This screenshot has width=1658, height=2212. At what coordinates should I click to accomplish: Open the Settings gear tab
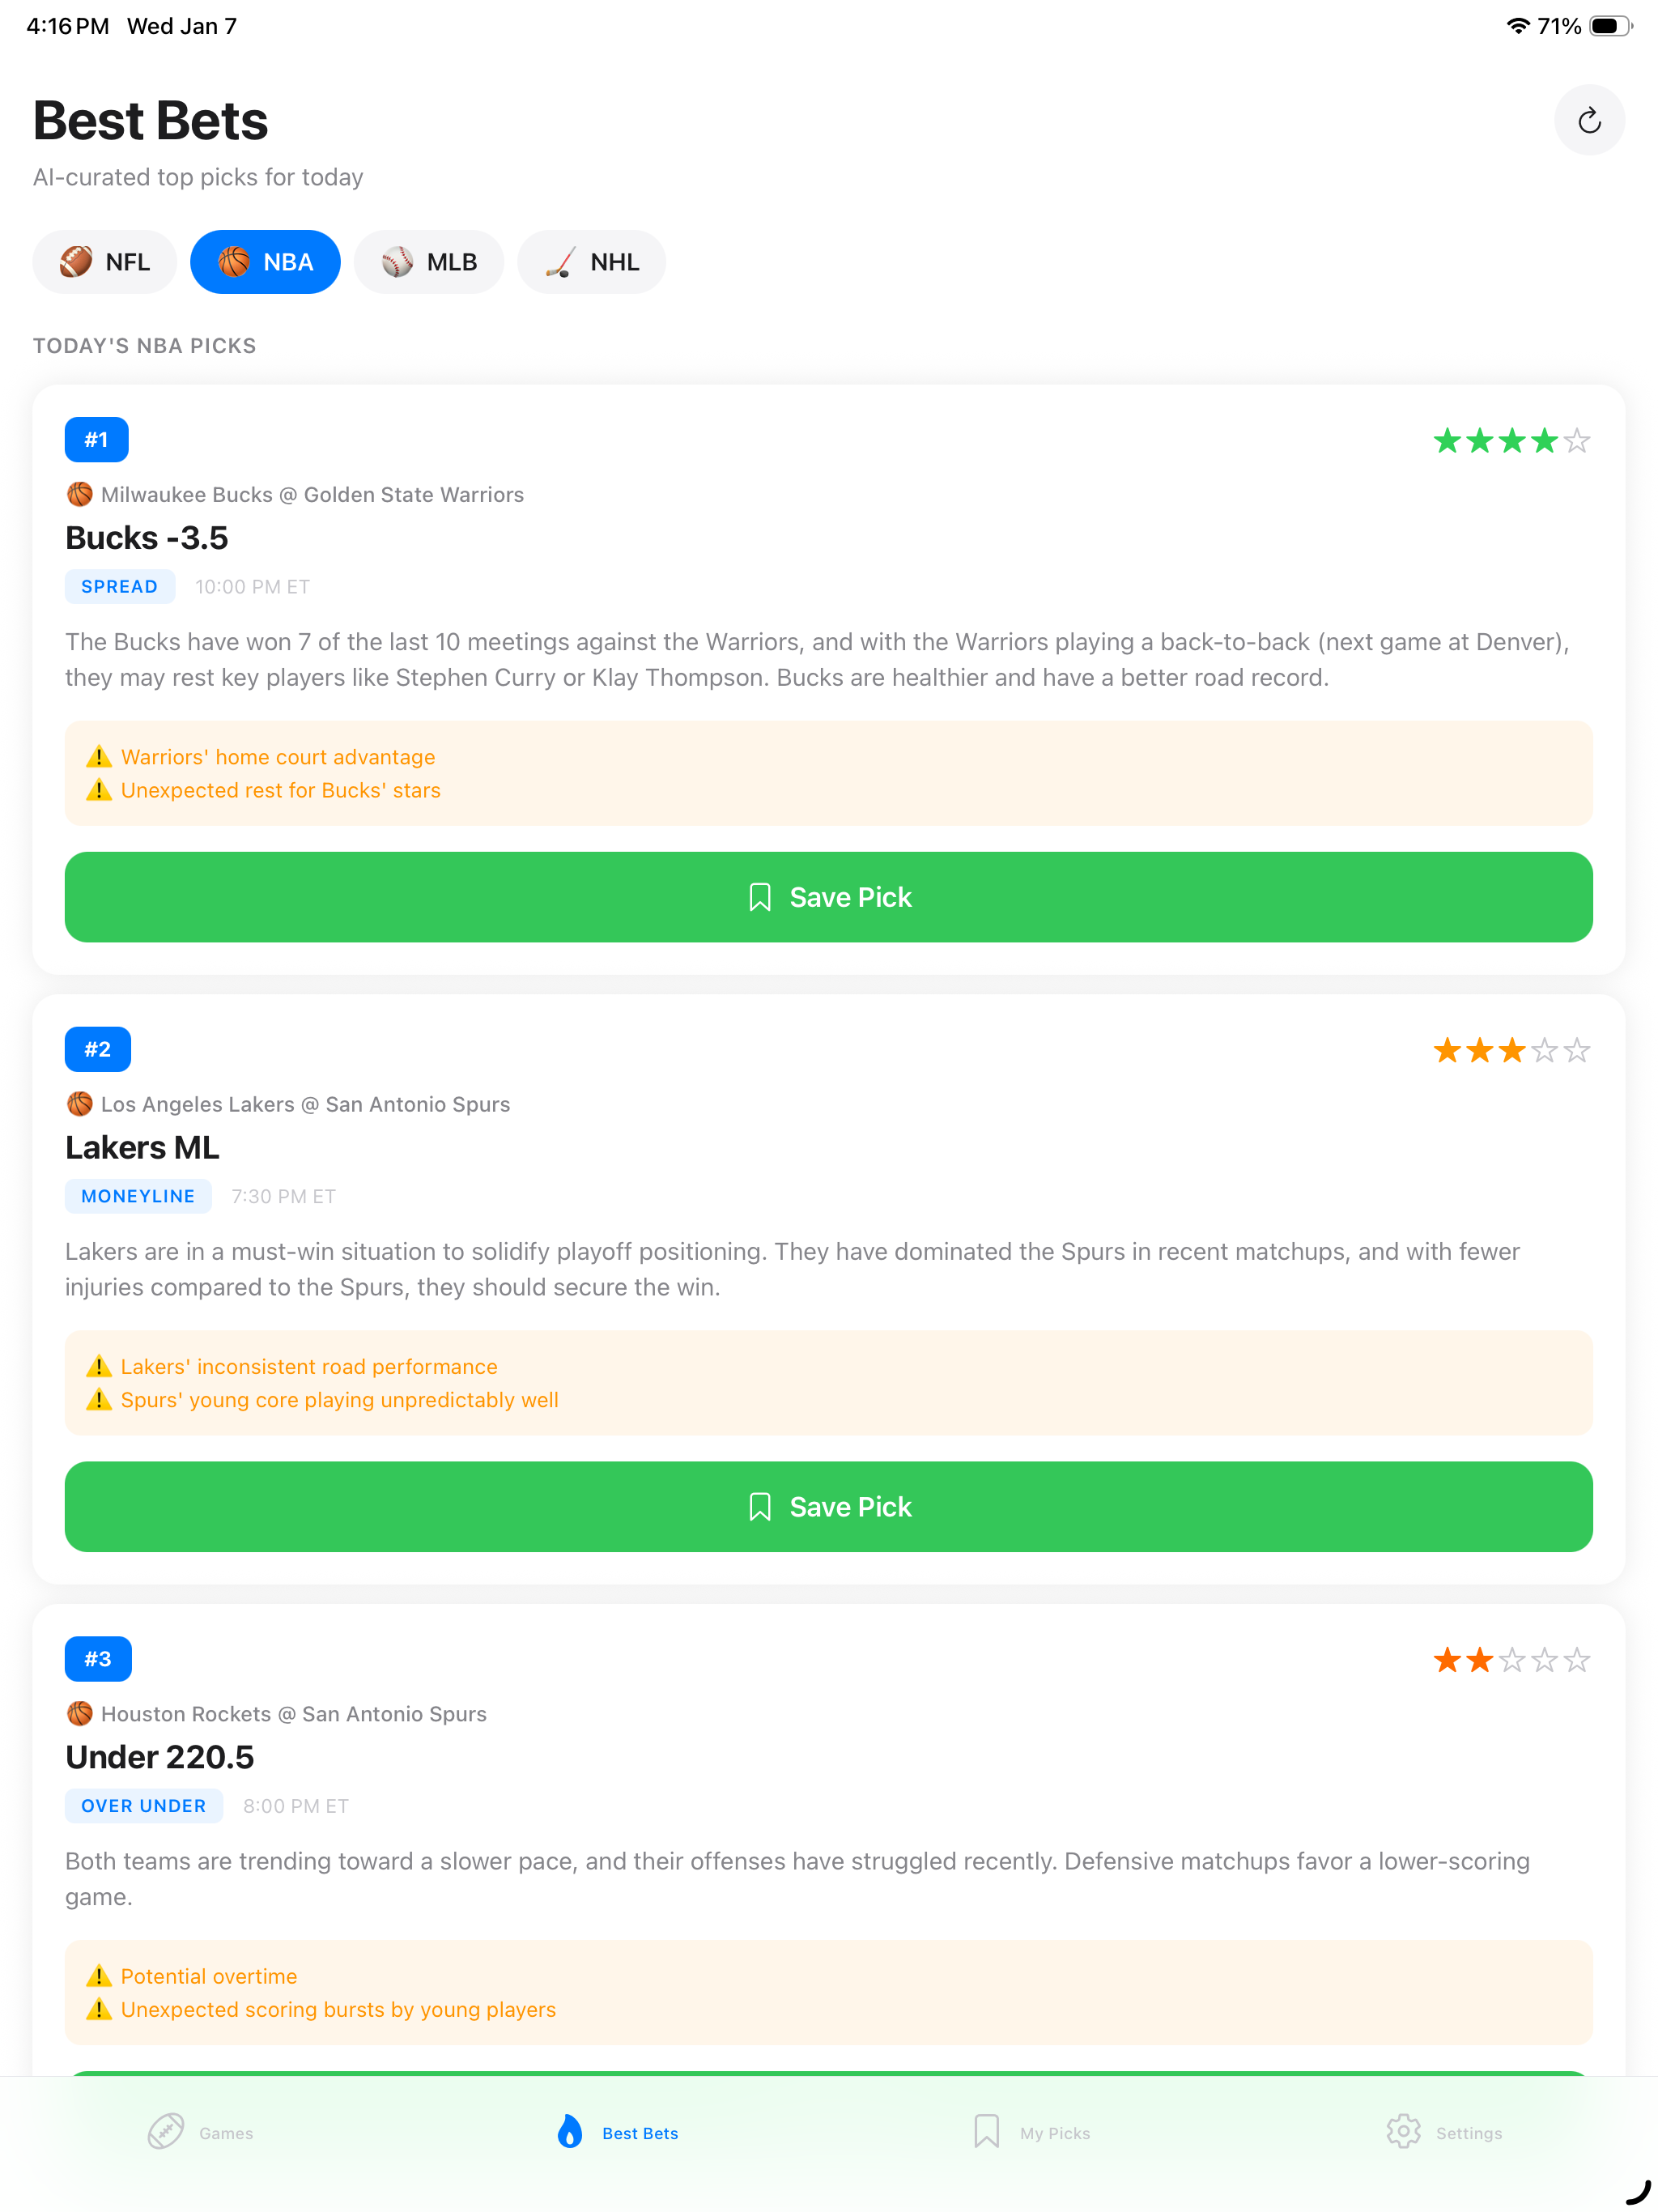[1444, 2132]
